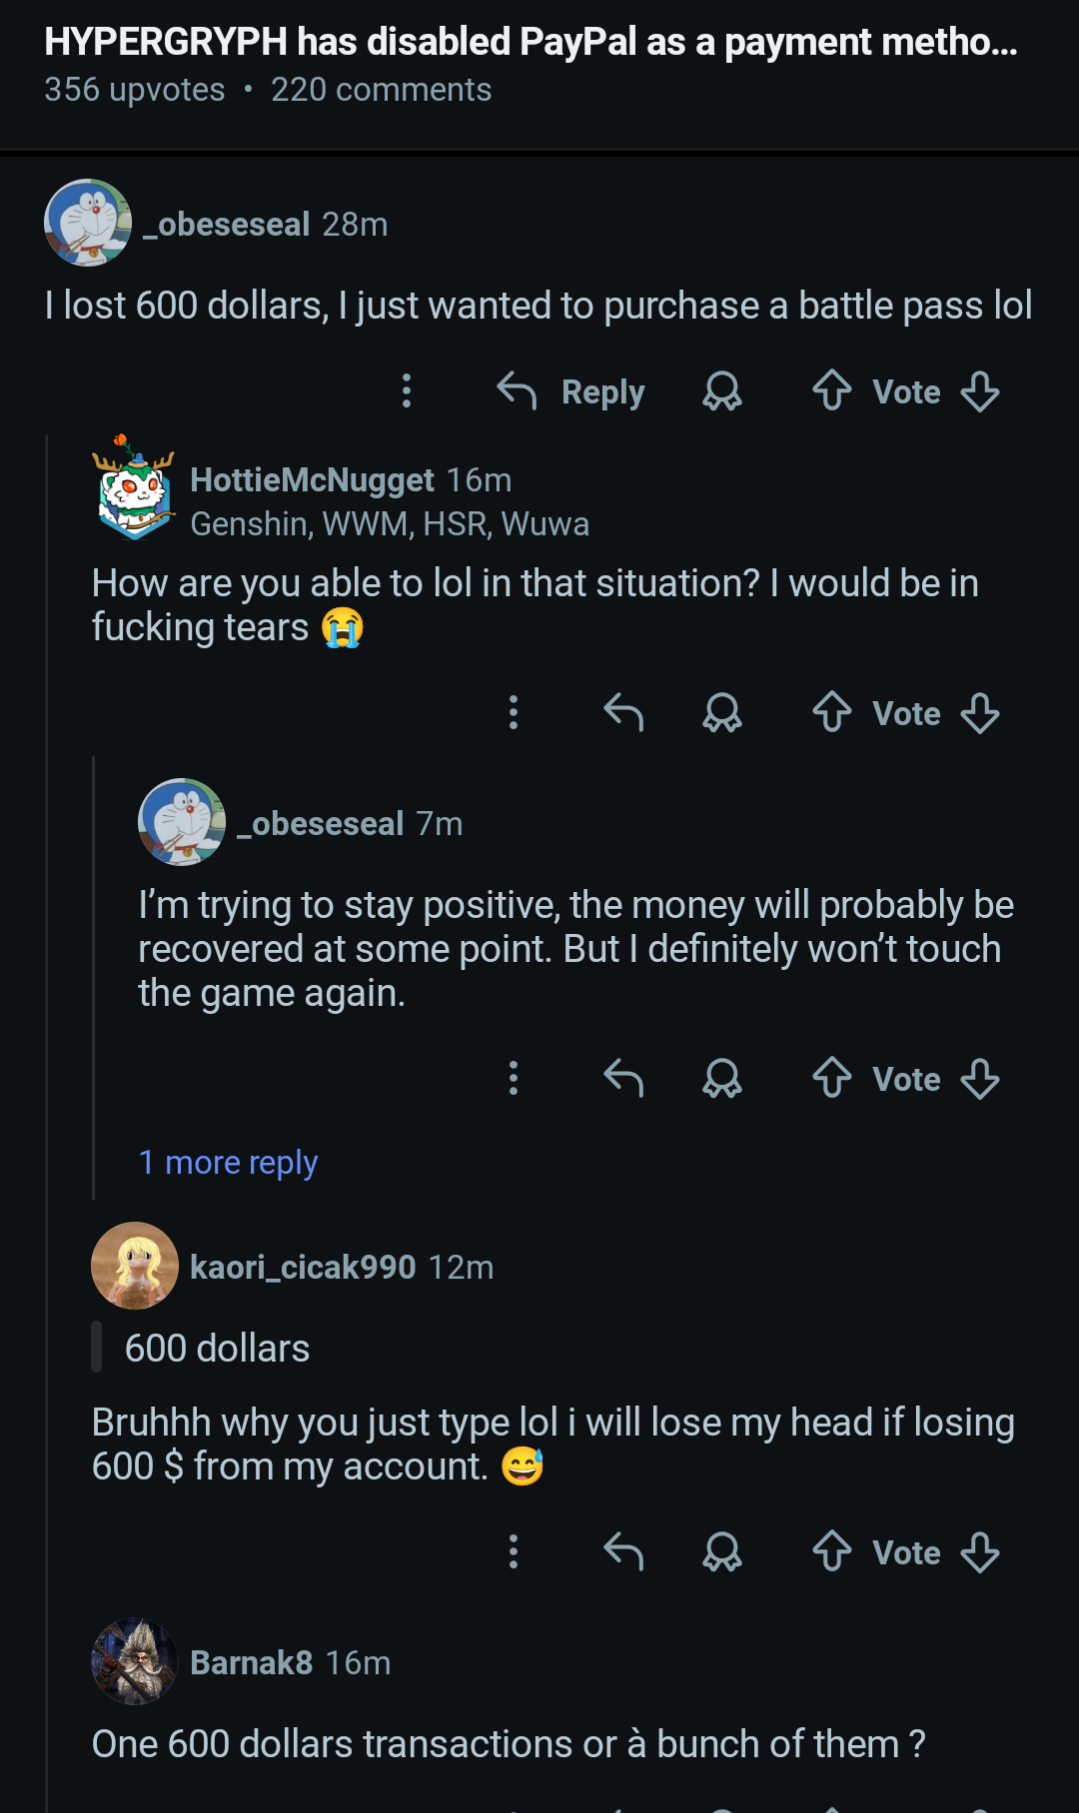Award HottieMcNugget's comment

pos(722,713)
